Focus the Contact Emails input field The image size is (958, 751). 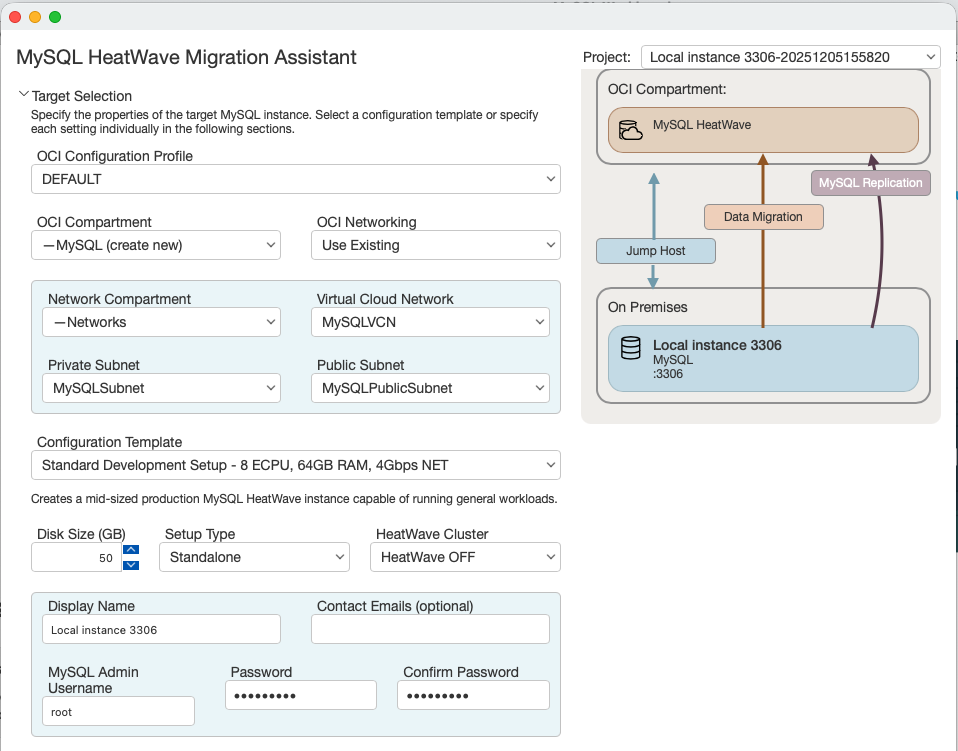point(430,629)
